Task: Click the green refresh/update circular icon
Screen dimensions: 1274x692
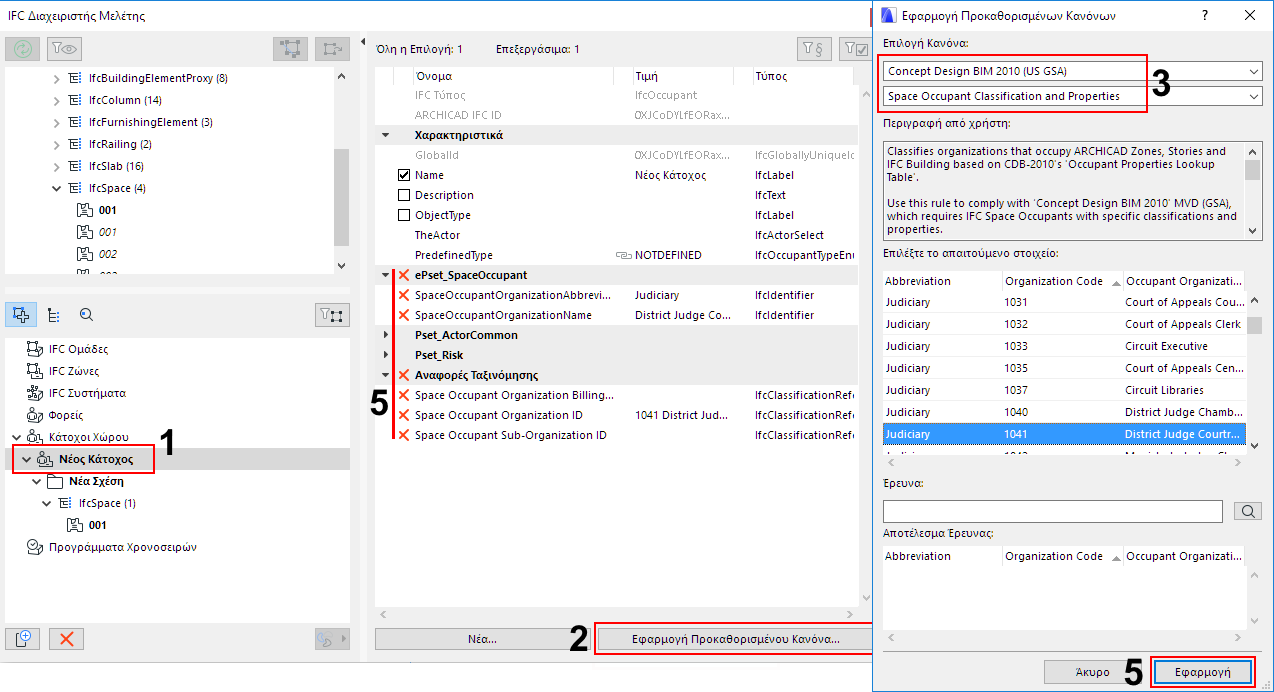Action: tap(22, 48)
